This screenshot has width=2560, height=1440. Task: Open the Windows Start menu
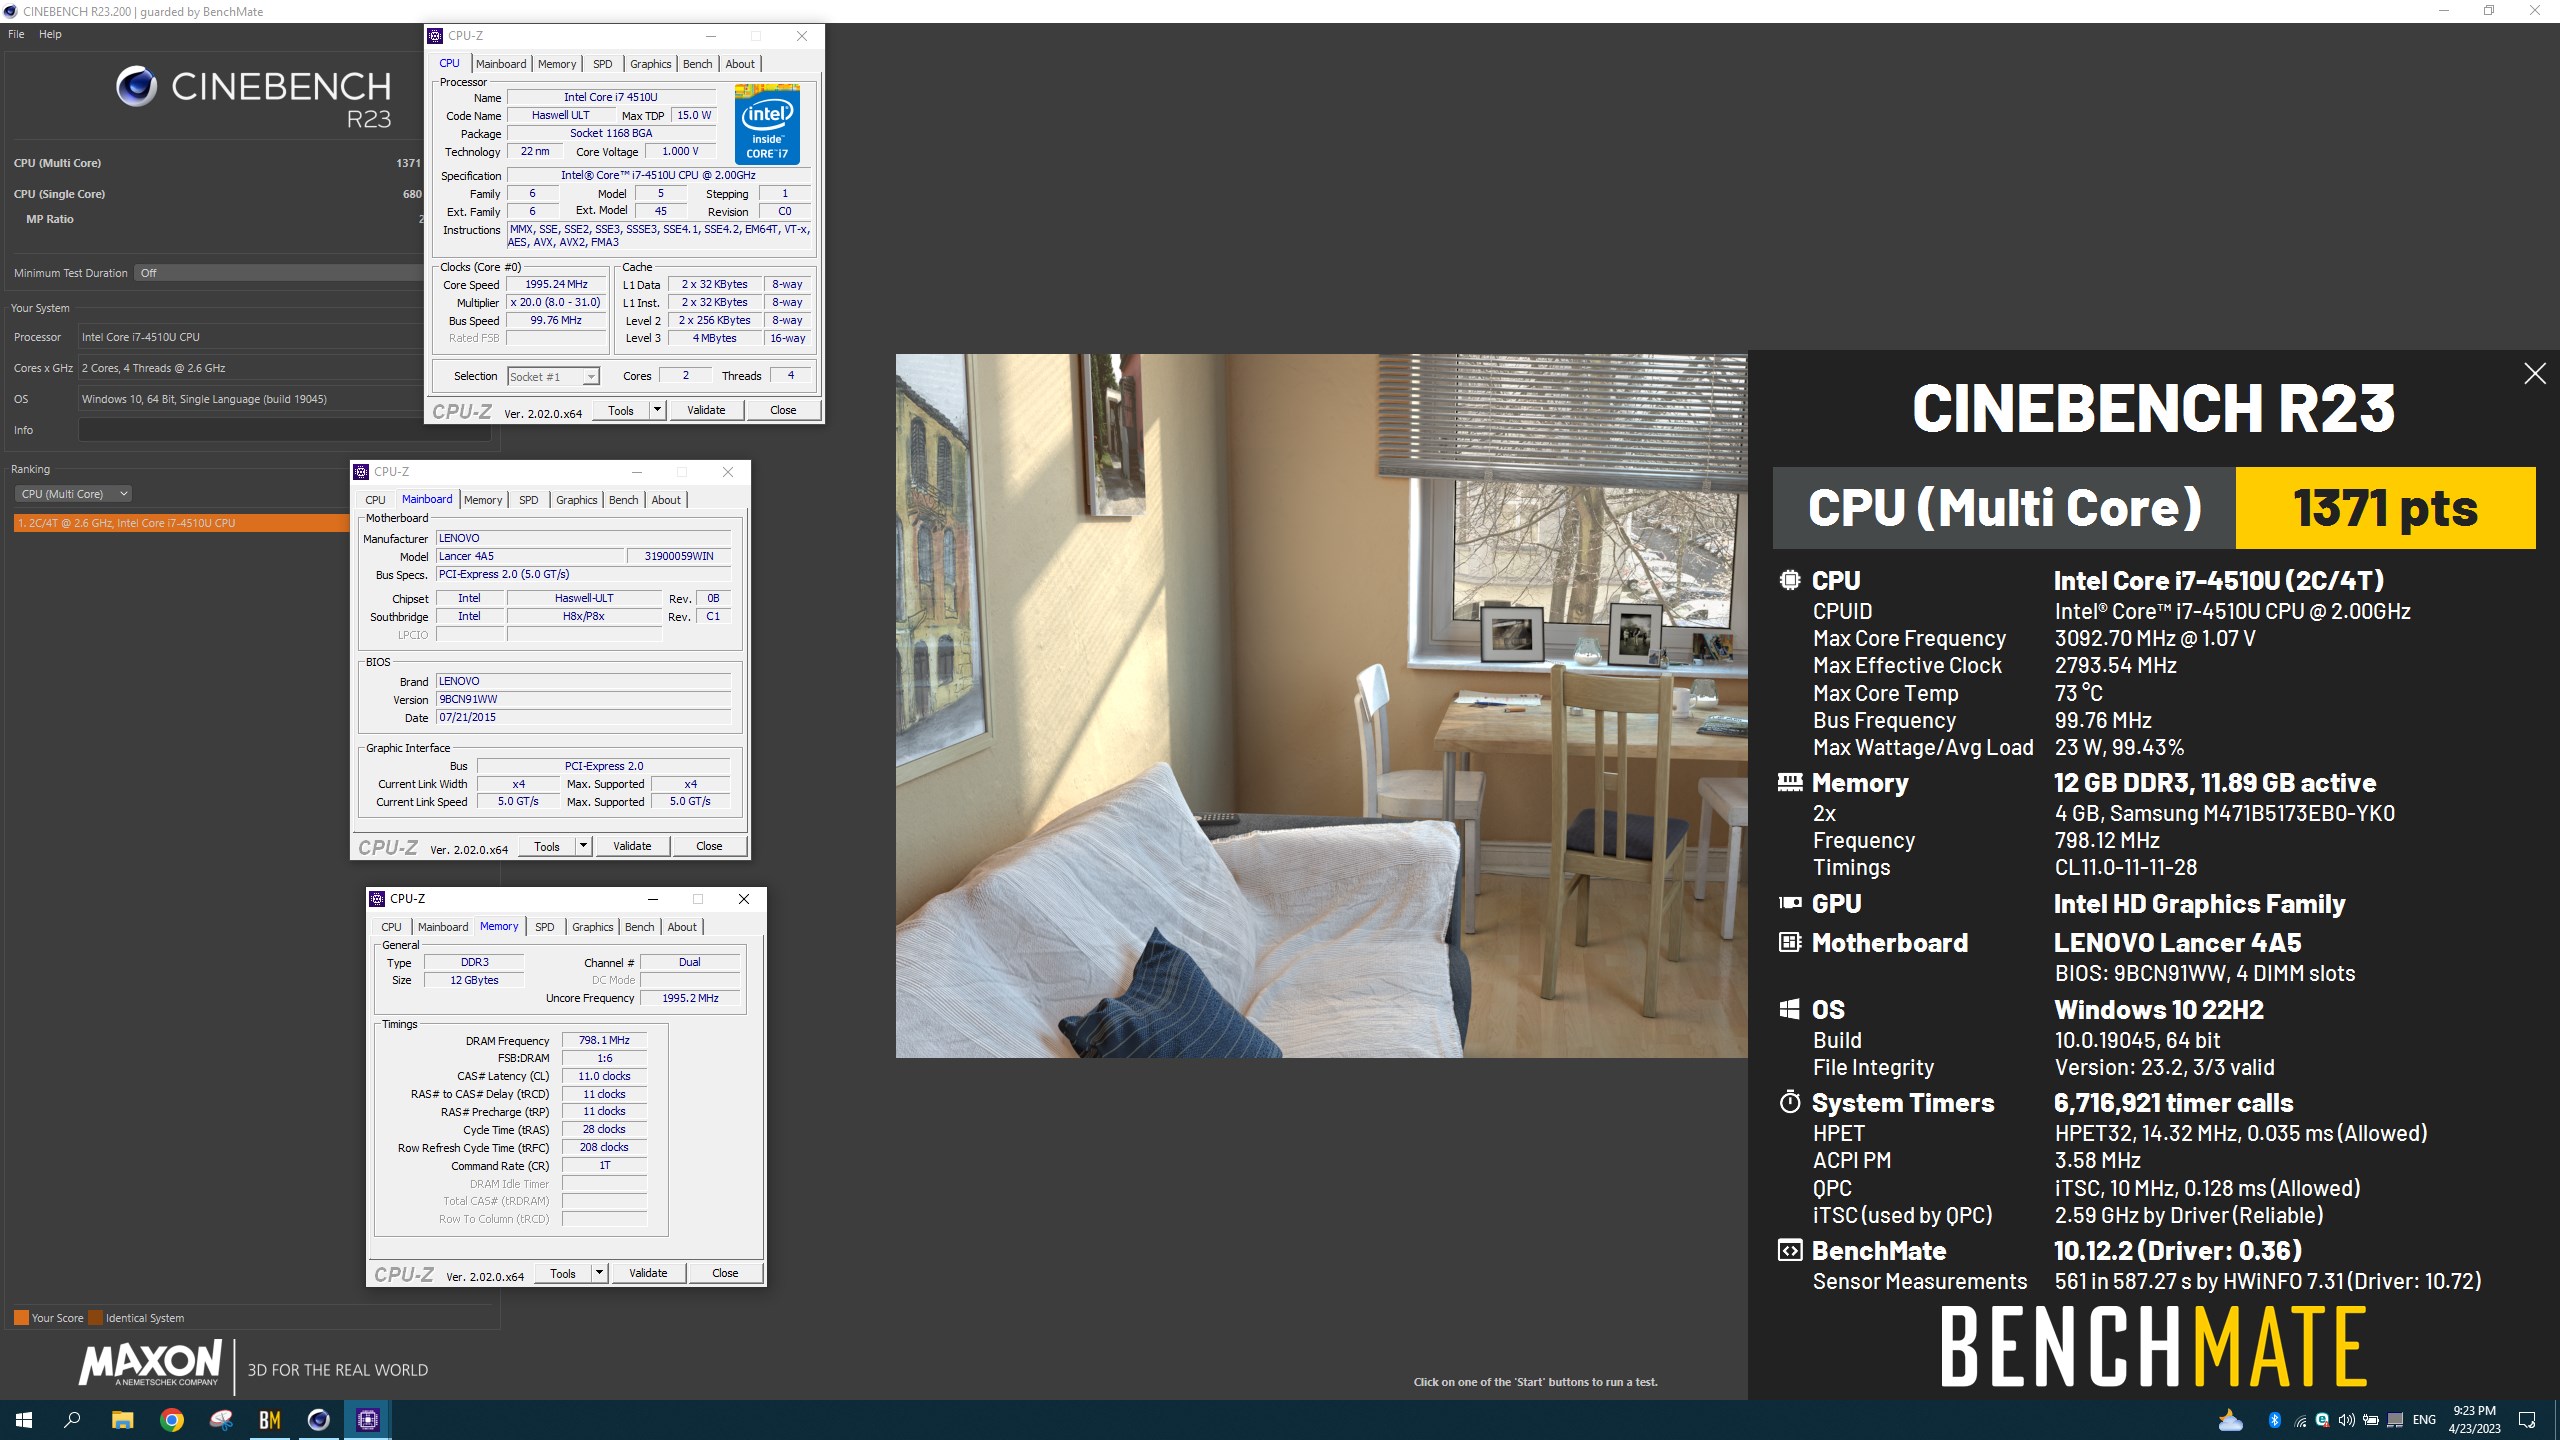pyautogui.click(x=24, y=1420)
